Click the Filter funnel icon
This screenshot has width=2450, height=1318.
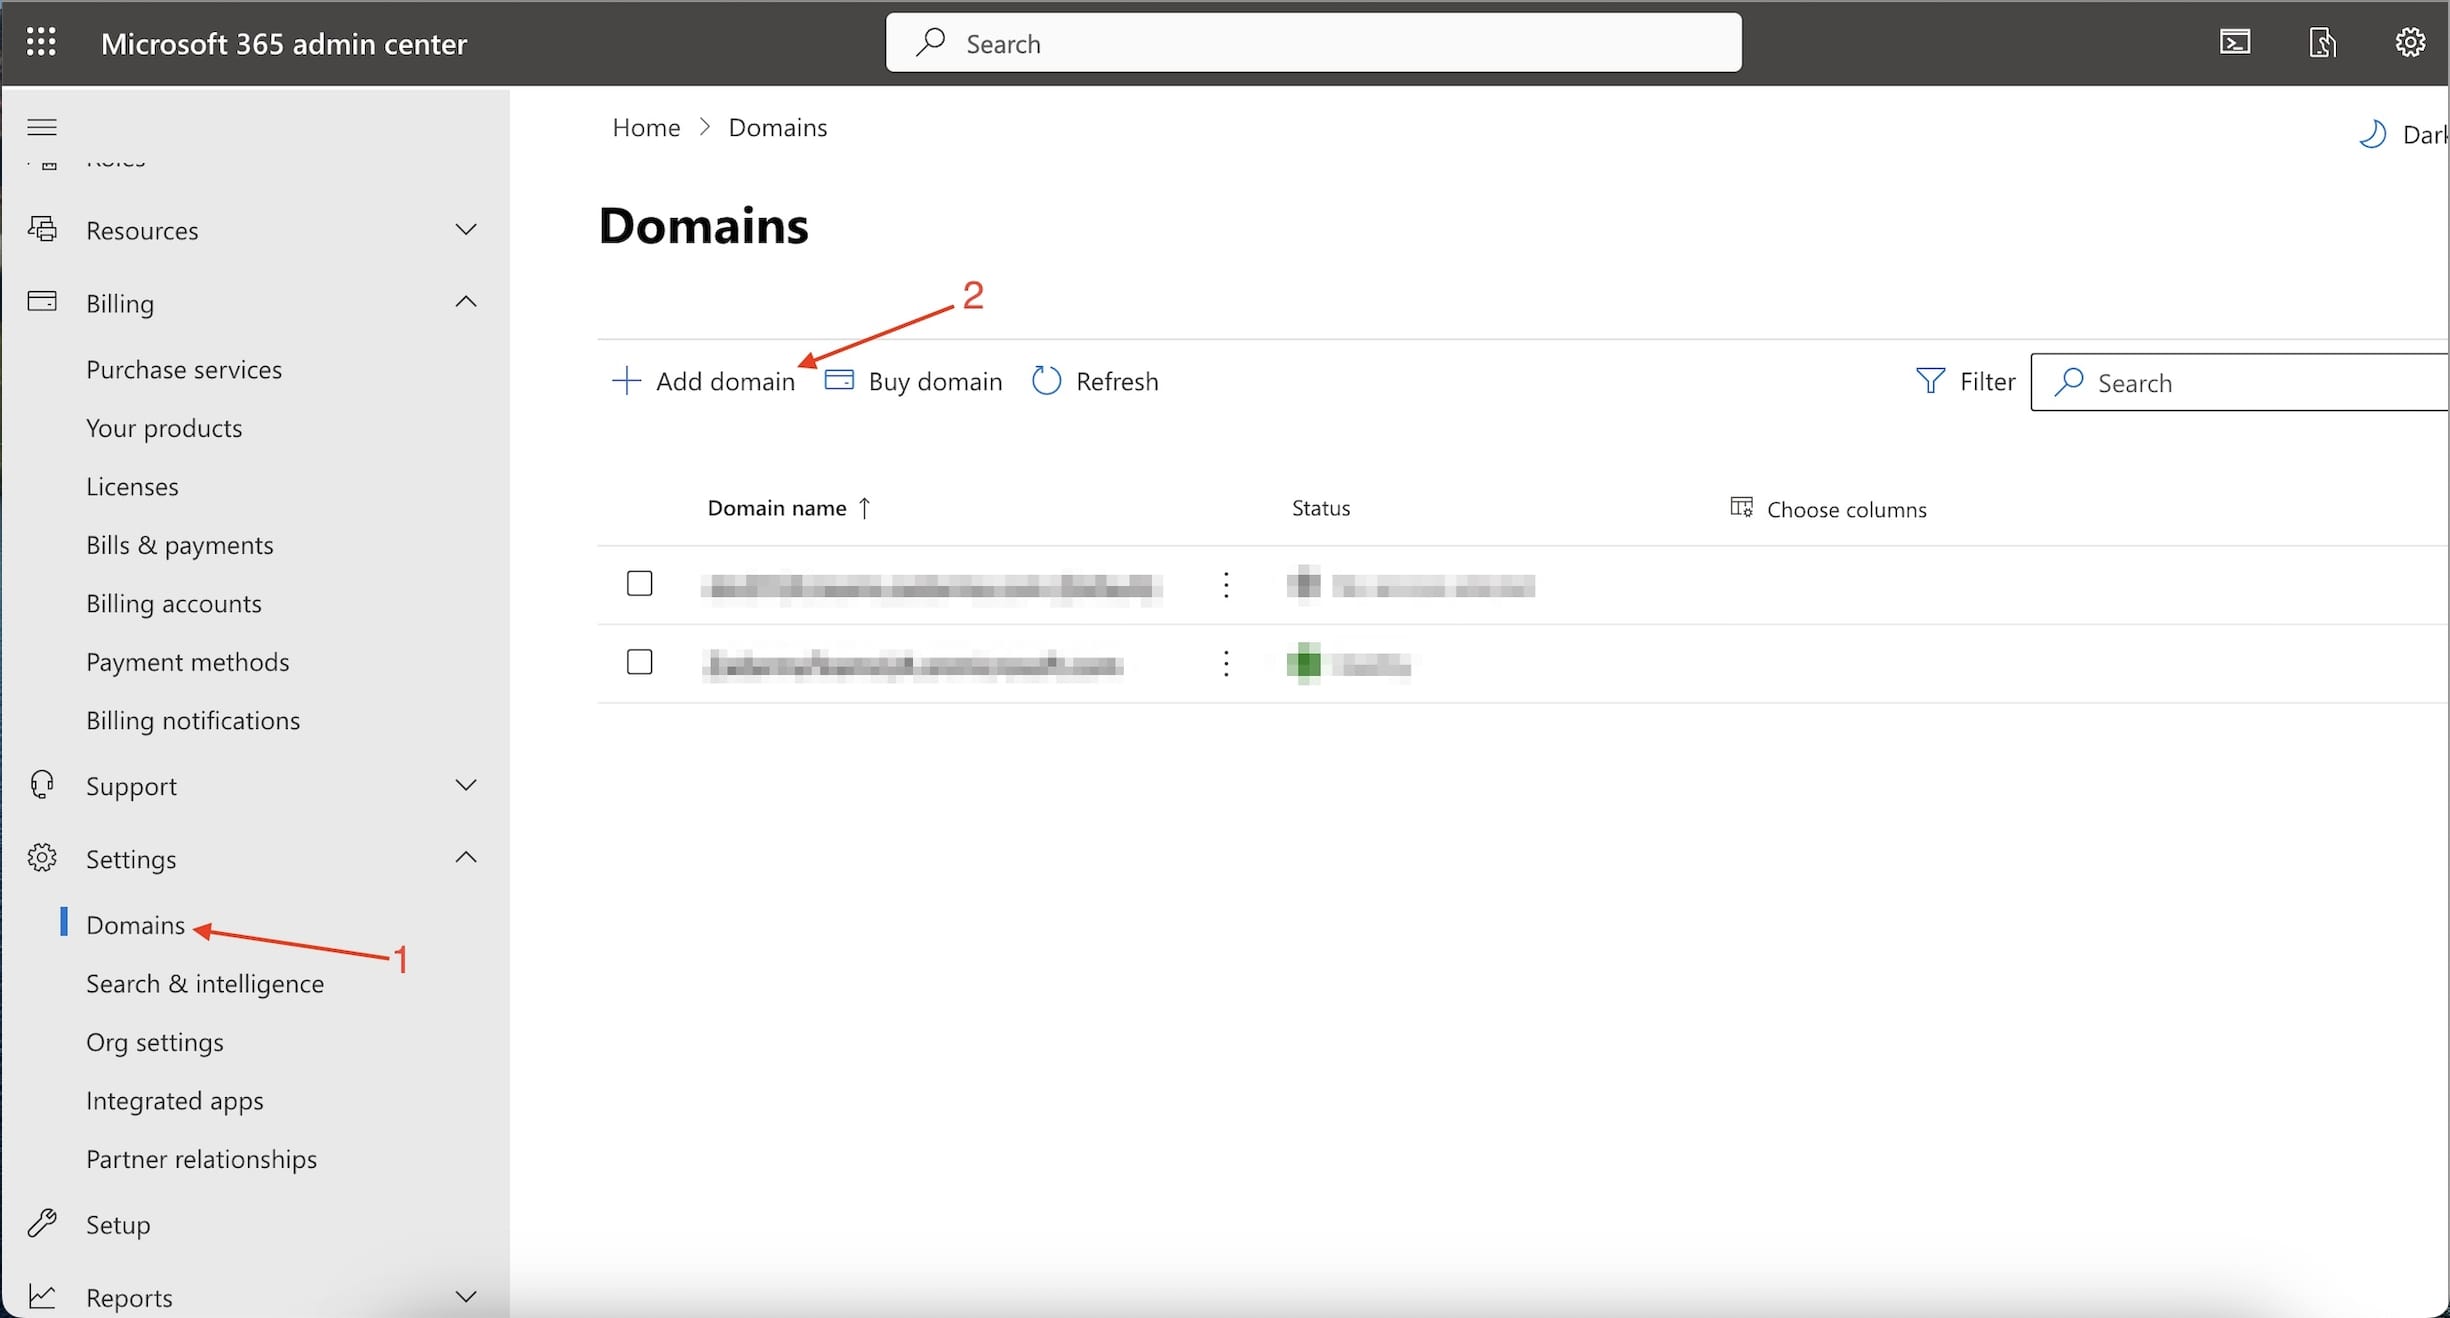pyautogui.click(x=1930, y=381)
